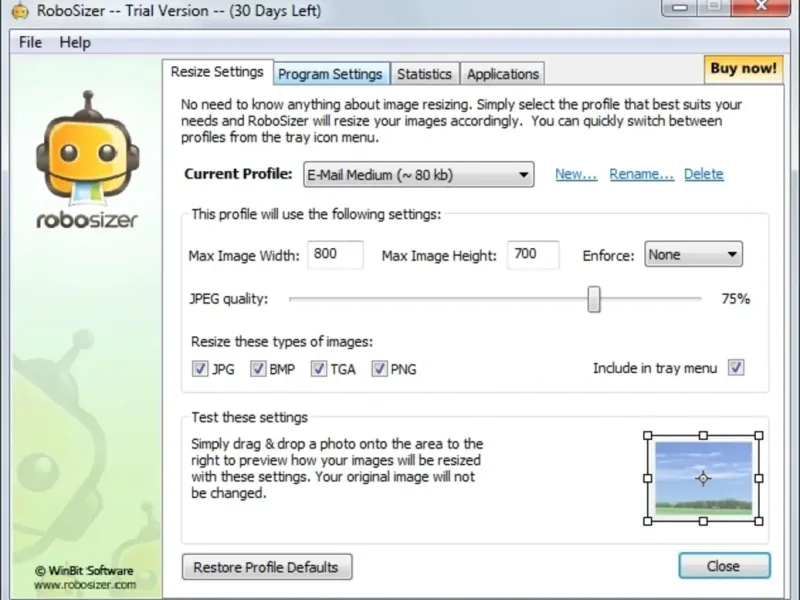The height and width of the screenshot is (600, 800).
Task: Switch to the Program Settings tab
Action: (331, 74)
